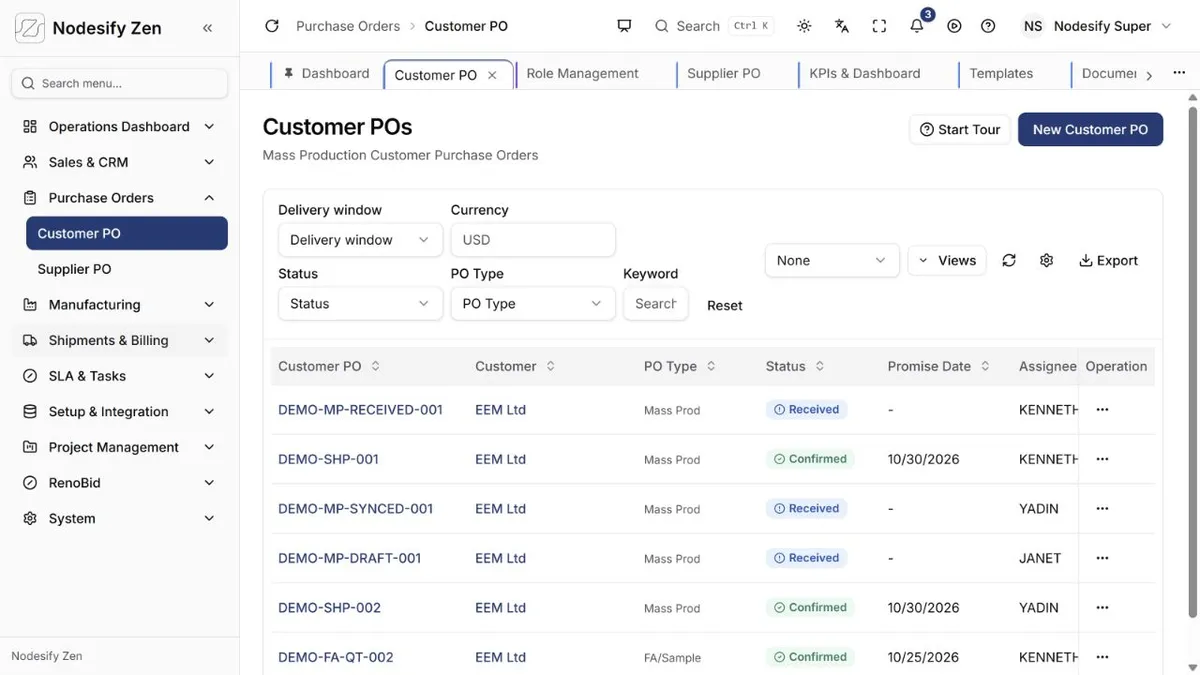Open the DEMO-FA-QT-002 purchase order
1200x675 pixels.
335,657
